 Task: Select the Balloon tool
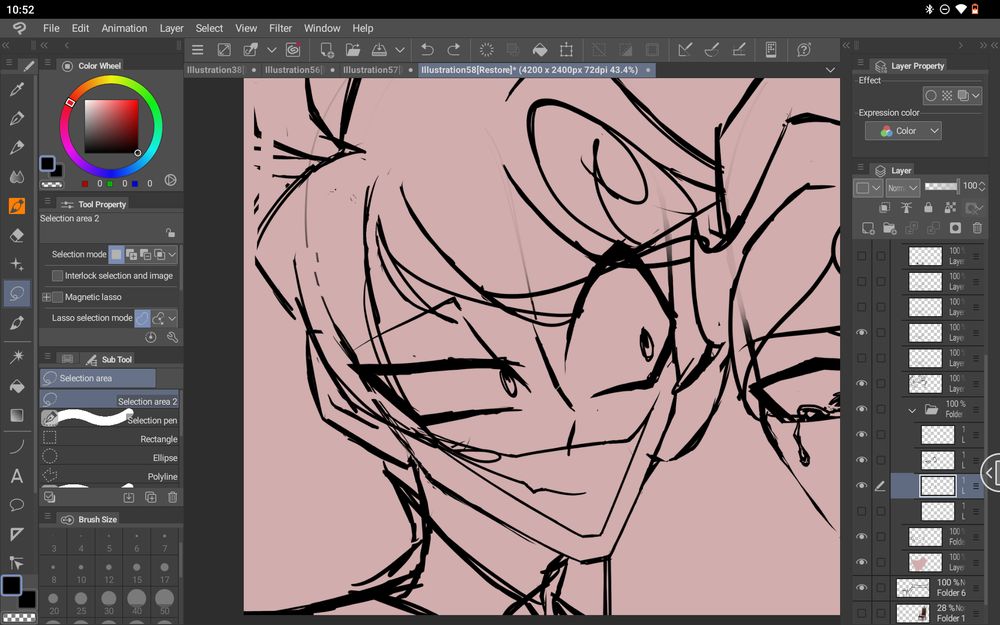[17, 505]
